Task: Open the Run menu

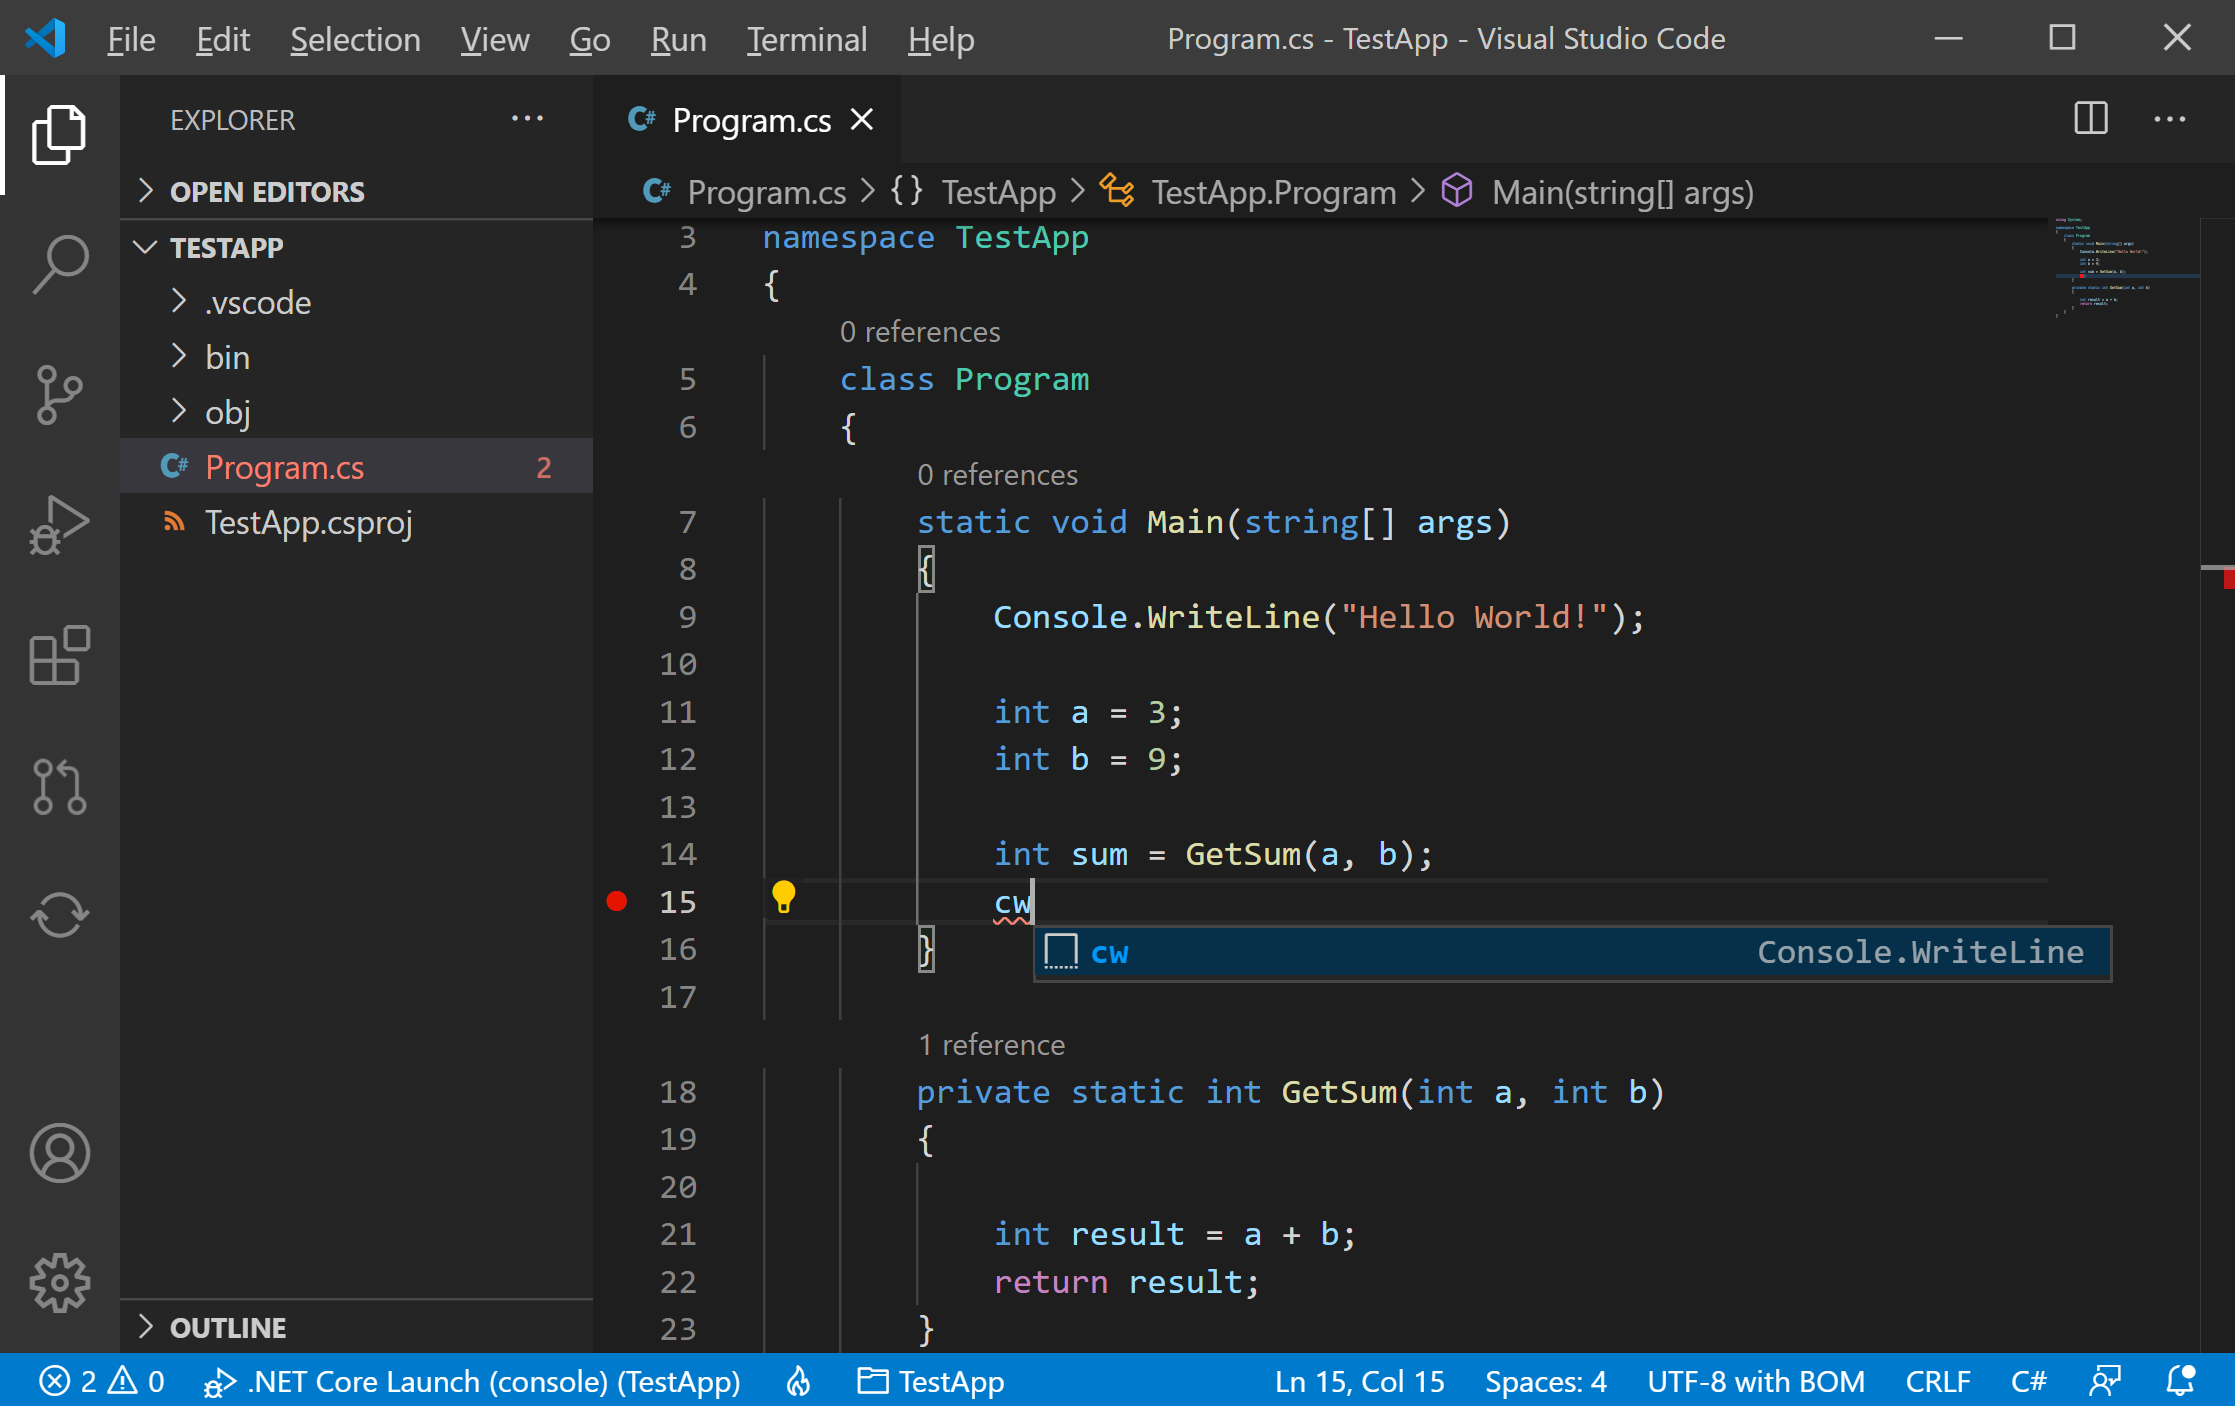Action: (678, 40)
